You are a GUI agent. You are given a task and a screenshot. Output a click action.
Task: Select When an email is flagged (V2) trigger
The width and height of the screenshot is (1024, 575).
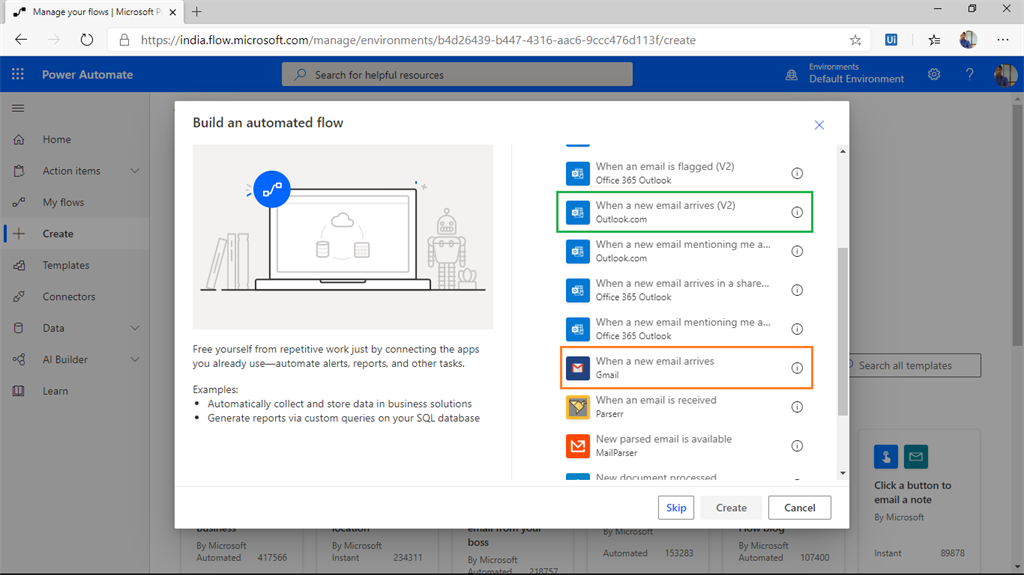click(x=686, y=173)
